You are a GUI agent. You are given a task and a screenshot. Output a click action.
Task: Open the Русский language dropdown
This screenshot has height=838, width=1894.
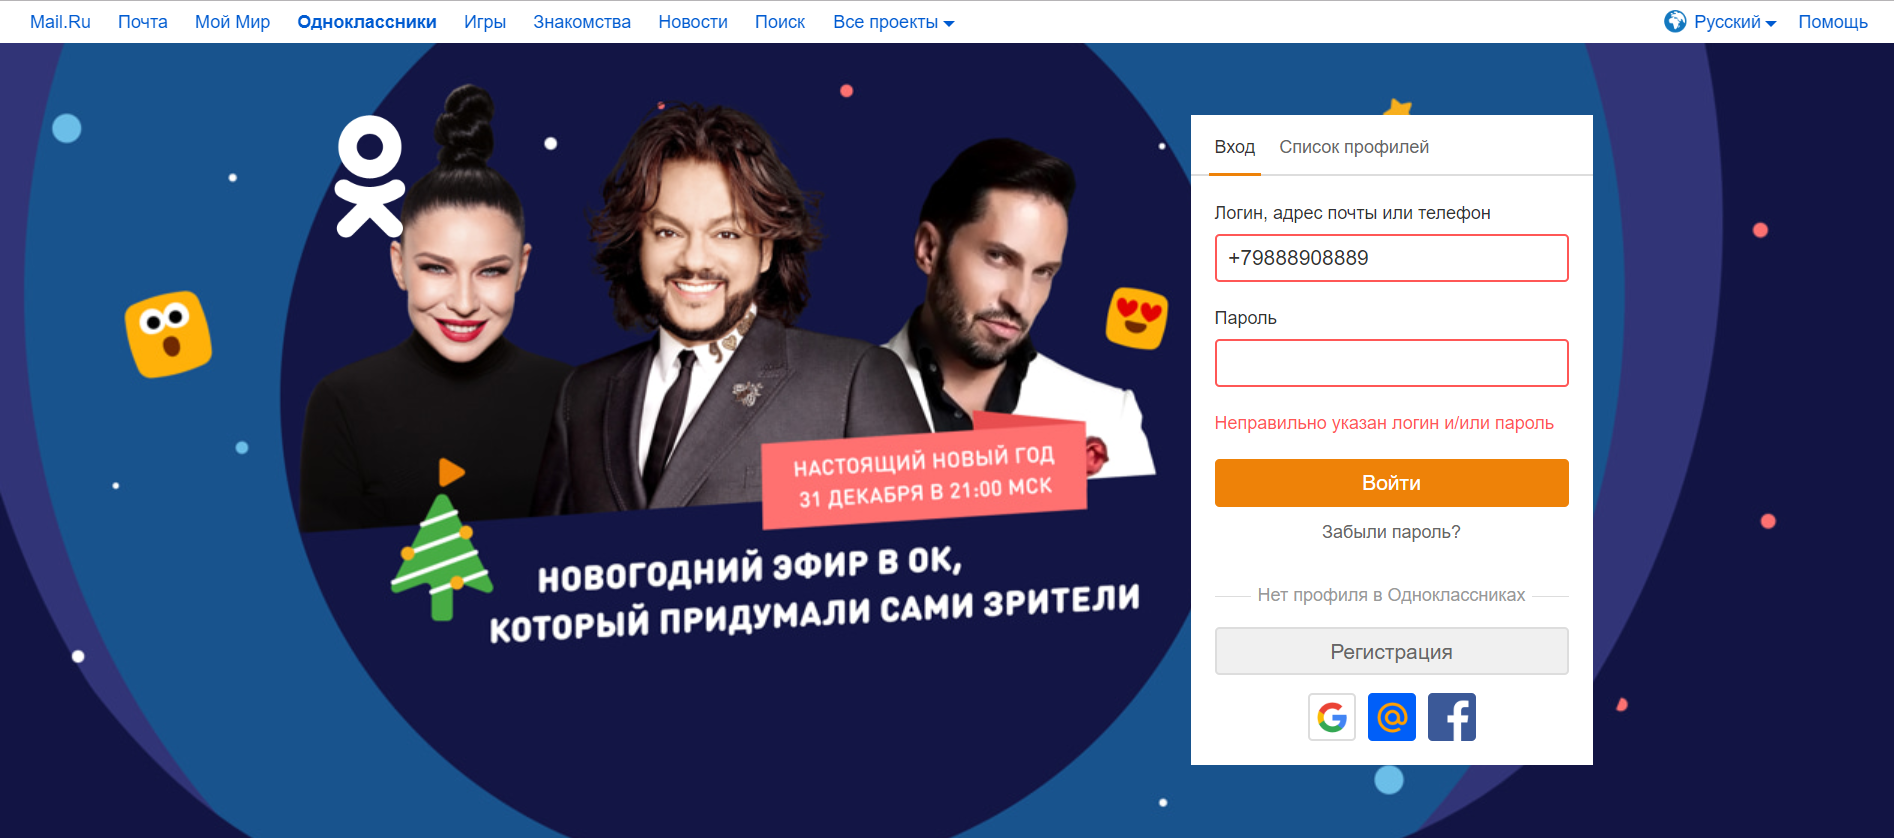pos(1734,22)
